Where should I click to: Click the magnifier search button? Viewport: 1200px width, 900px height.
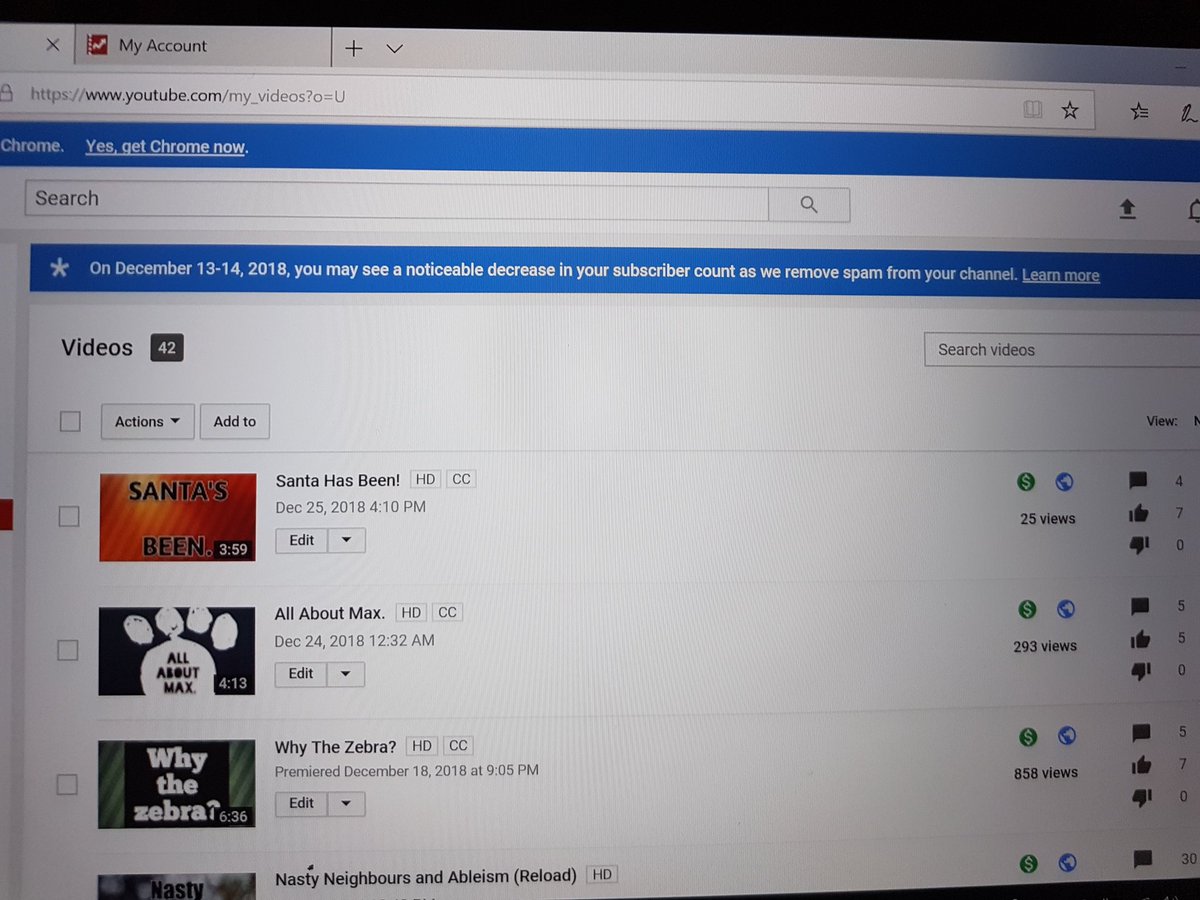(809, 205)
